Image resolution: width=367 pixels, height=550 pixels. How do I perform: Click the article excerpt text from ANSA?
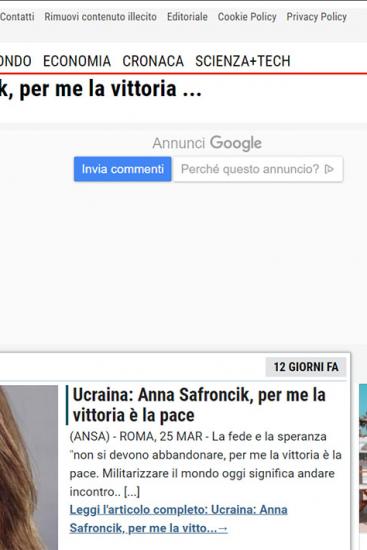(x=205, y=464)
